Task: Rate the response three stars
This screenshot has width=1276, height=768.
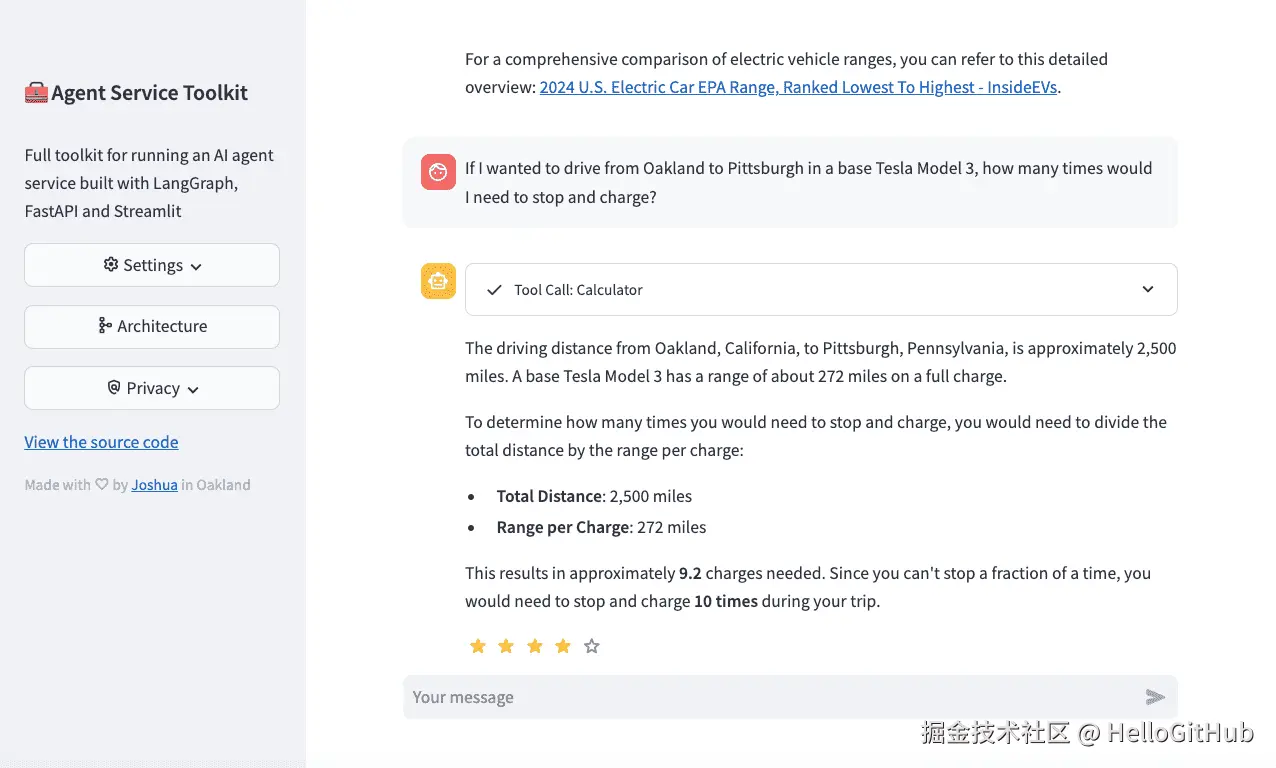Action: pos(535,646)
